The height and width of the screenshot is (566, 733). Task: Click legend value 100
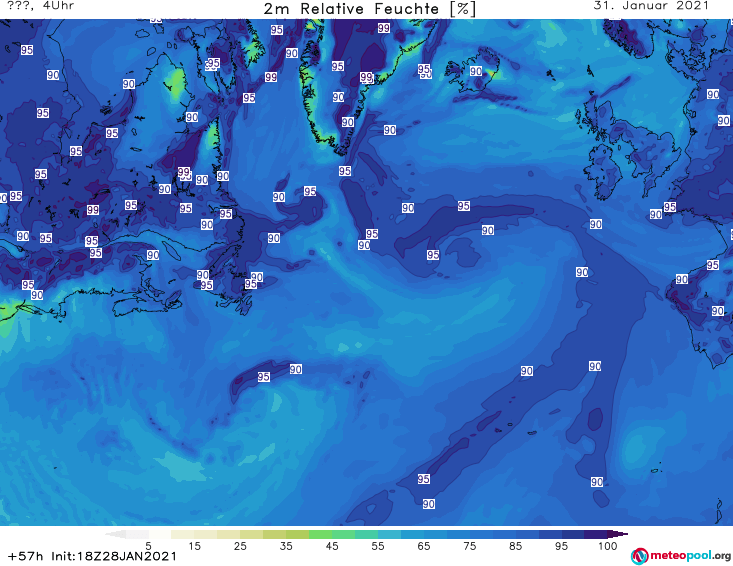[608, 546]
